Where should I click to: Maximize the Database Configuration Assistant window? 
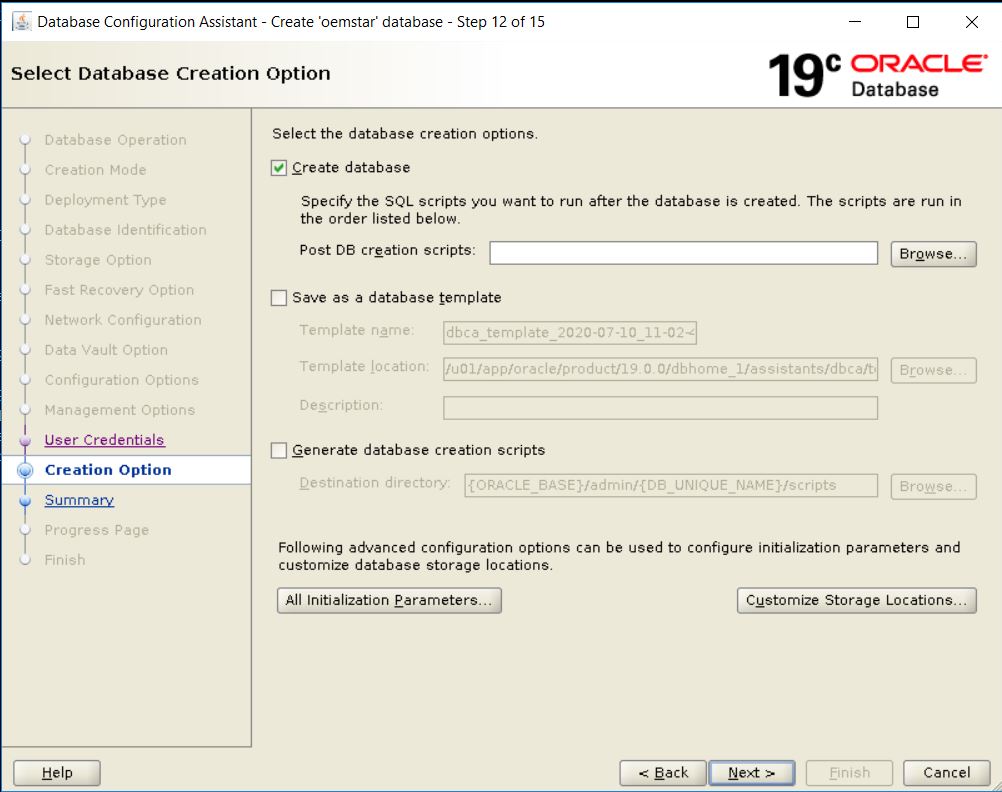coord(912,22)
